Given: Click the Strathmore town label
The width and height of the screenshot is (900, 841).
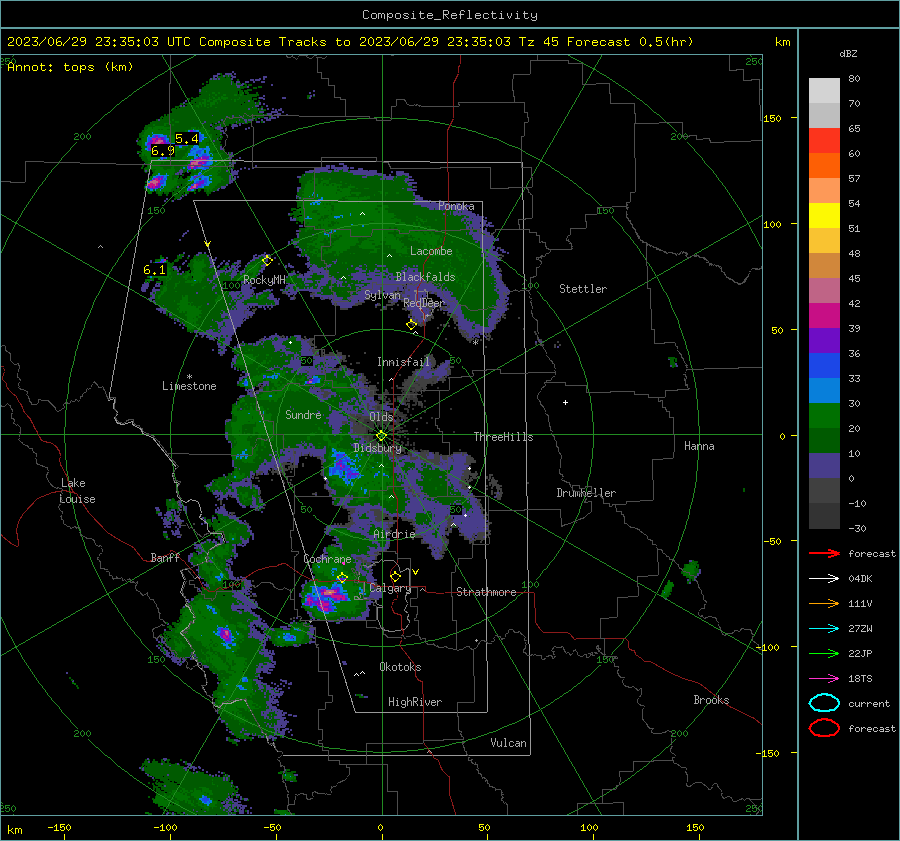Looking at the screenshot, I should [x=486, y=592].
